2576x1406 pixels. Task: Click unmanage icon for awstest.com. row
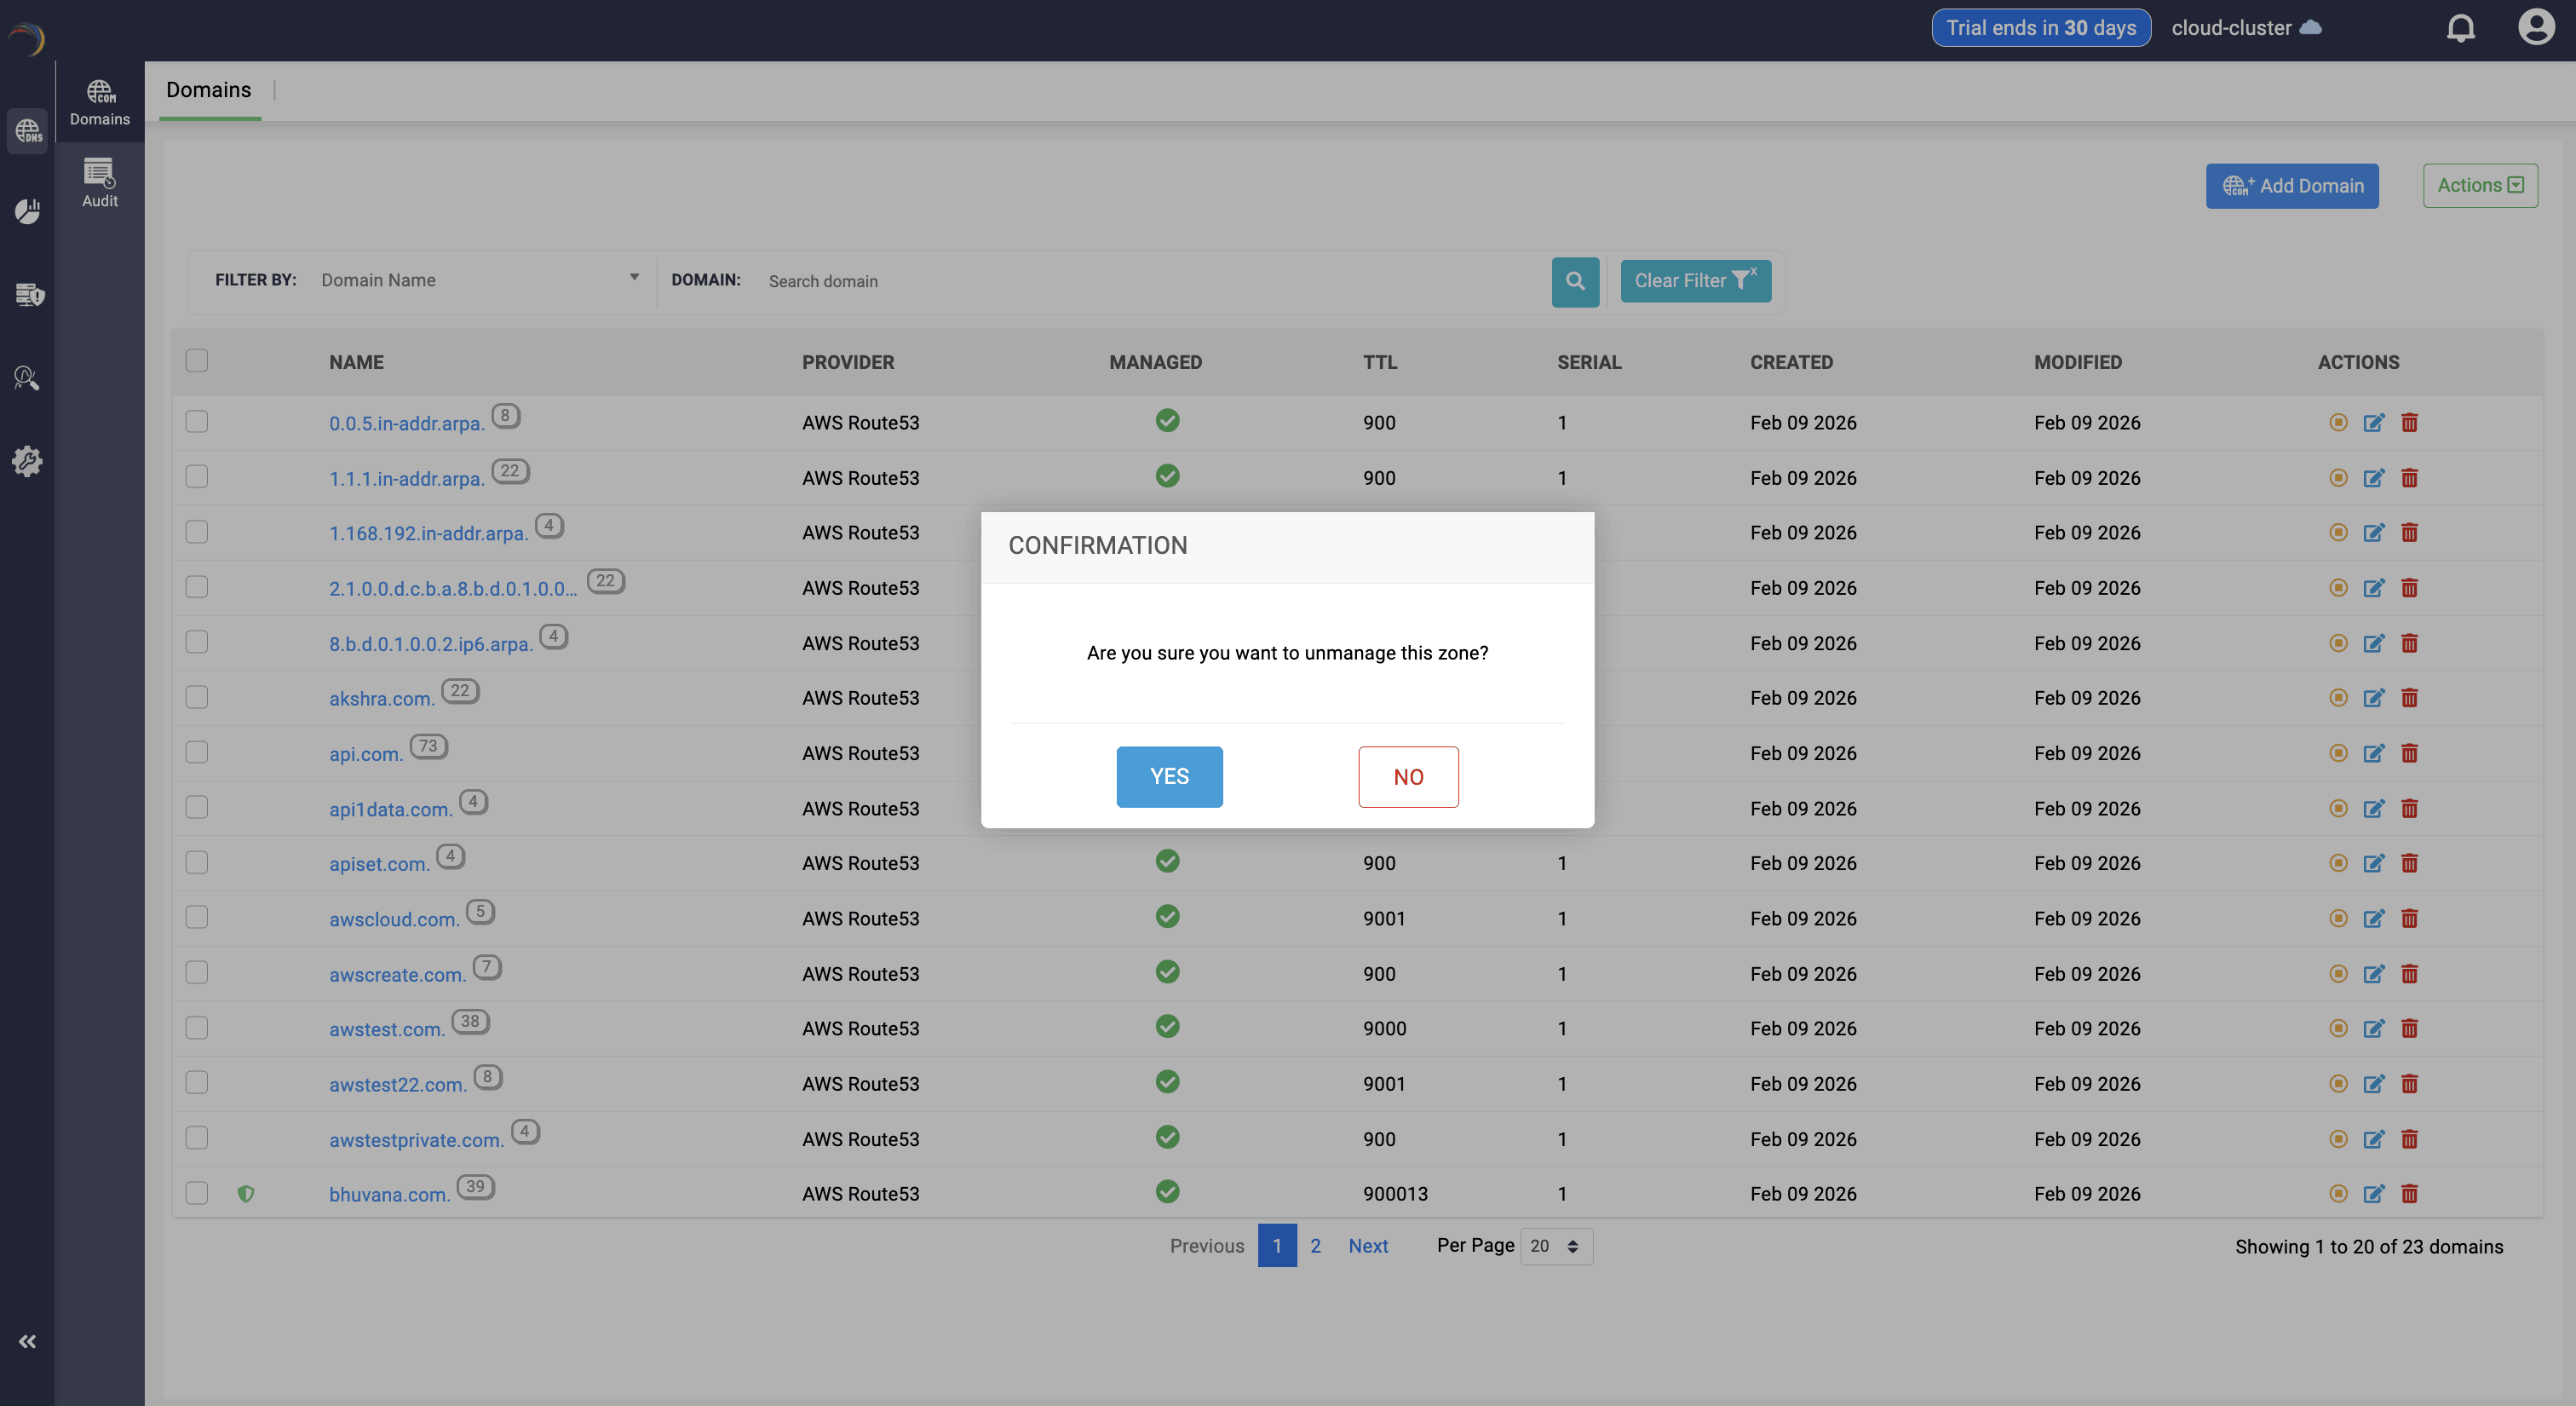[2337, 1028]
